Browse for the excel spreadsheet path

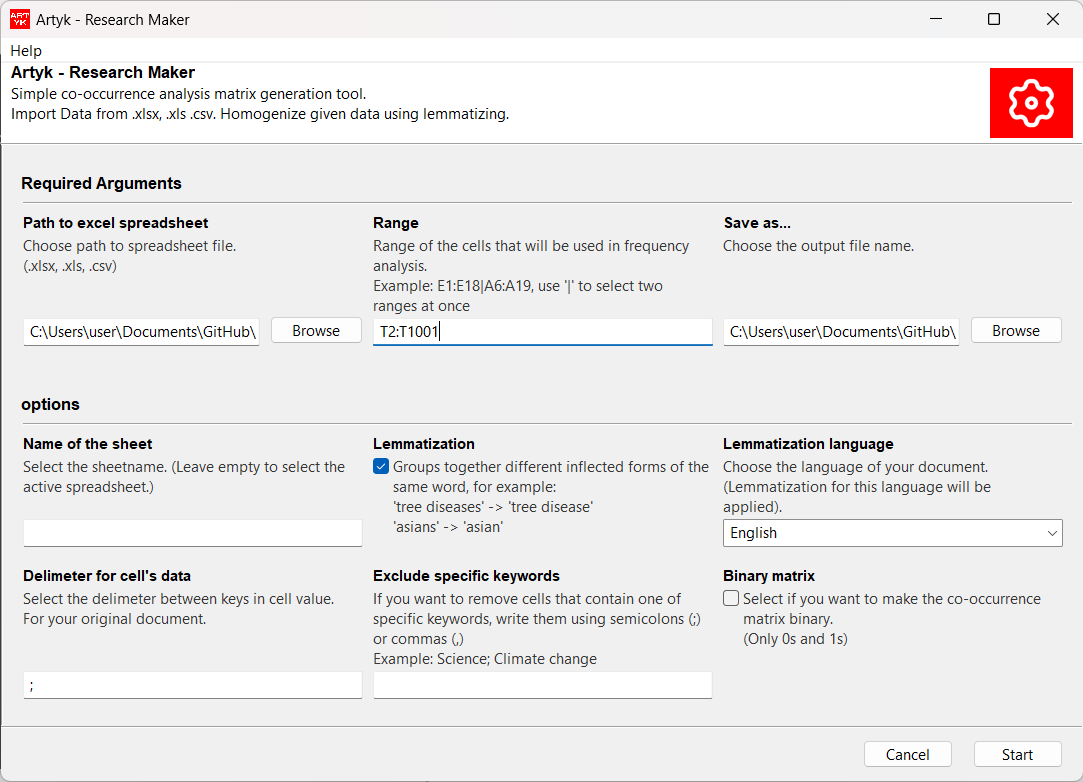(x=316, y=331)
